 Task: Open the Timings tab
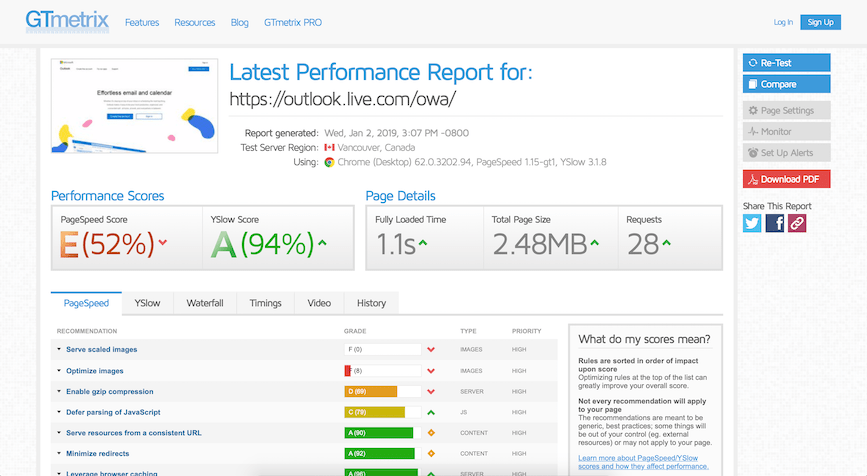[x=265, y=303]
